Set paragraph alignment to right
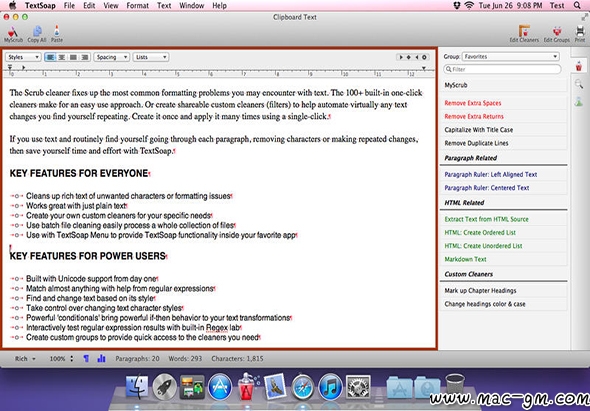The height and width of the screenshot is (411, 590). coord(85,57)
